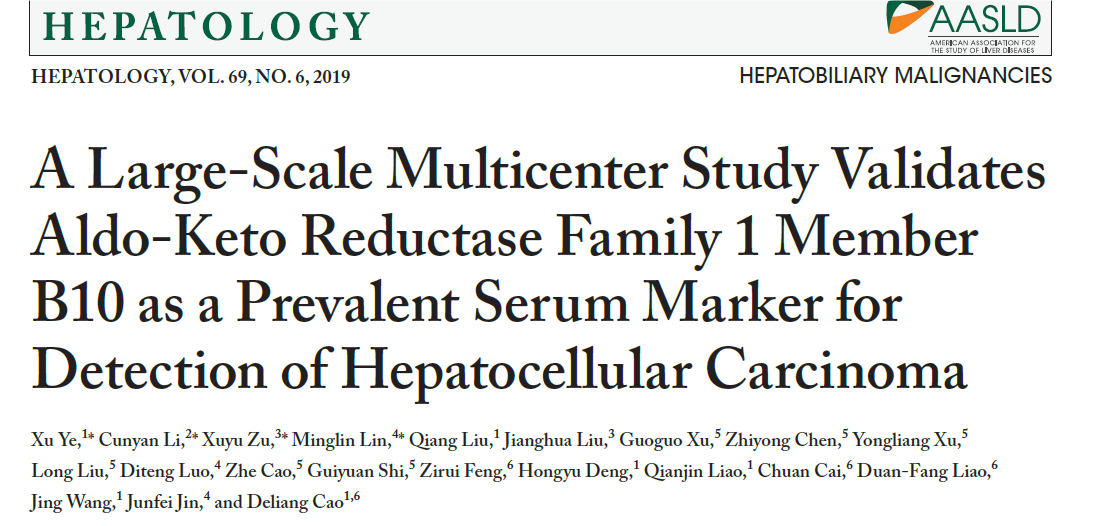Click author Cunyan Li
Image resolution: width=1108 pixels, height=526 pixels.
[x=141, y=440]
